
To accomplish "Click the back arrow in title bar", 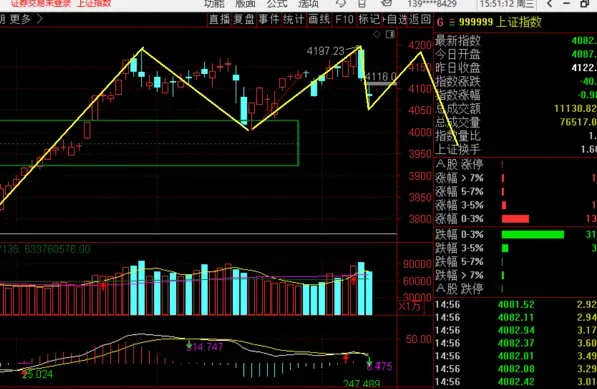I will pyautogui.click(x=549, y=4).
